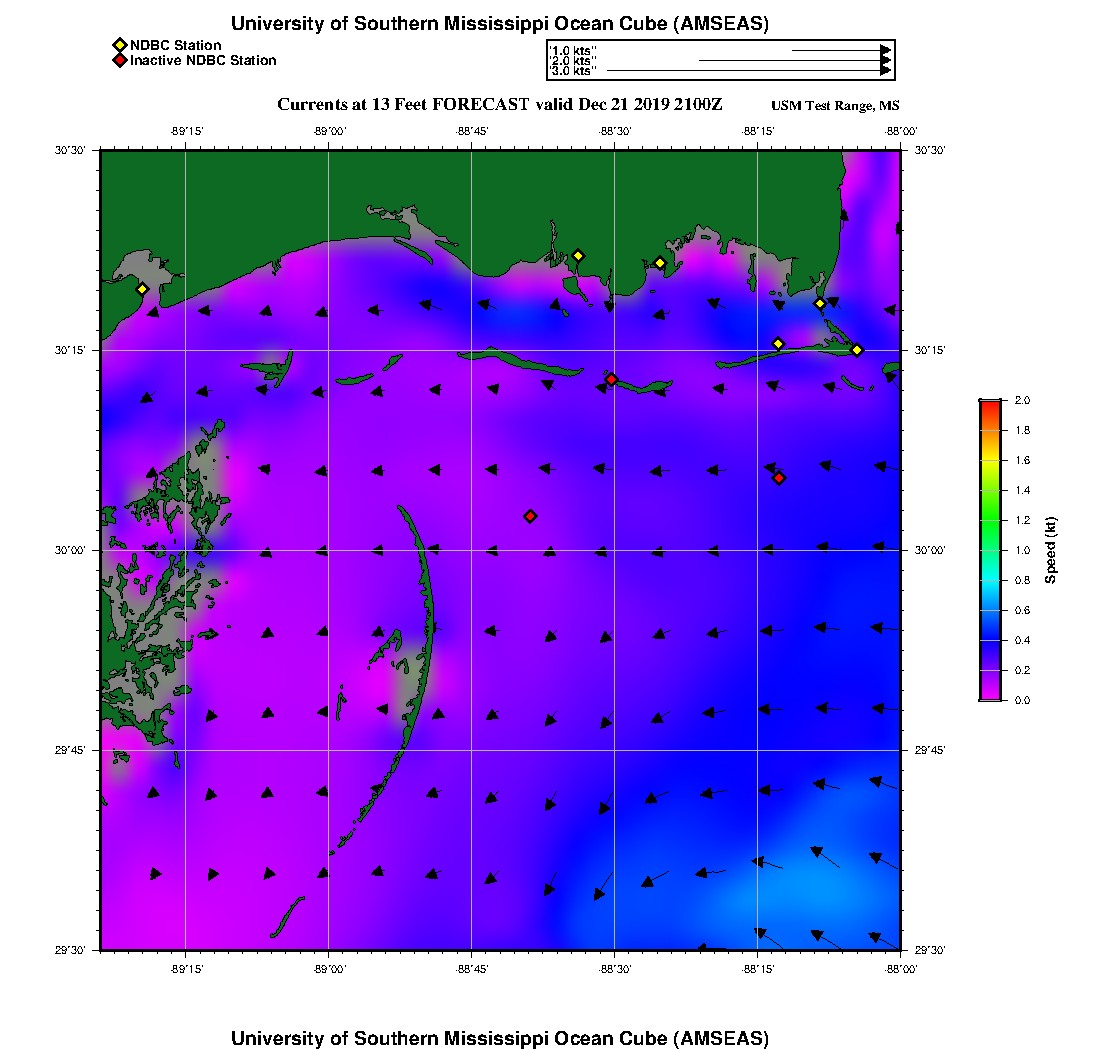Screen dimensions: 1100x1050
Task: Click the 1.0 kts reference arrow in scale box
Action: tap(840, 49)
